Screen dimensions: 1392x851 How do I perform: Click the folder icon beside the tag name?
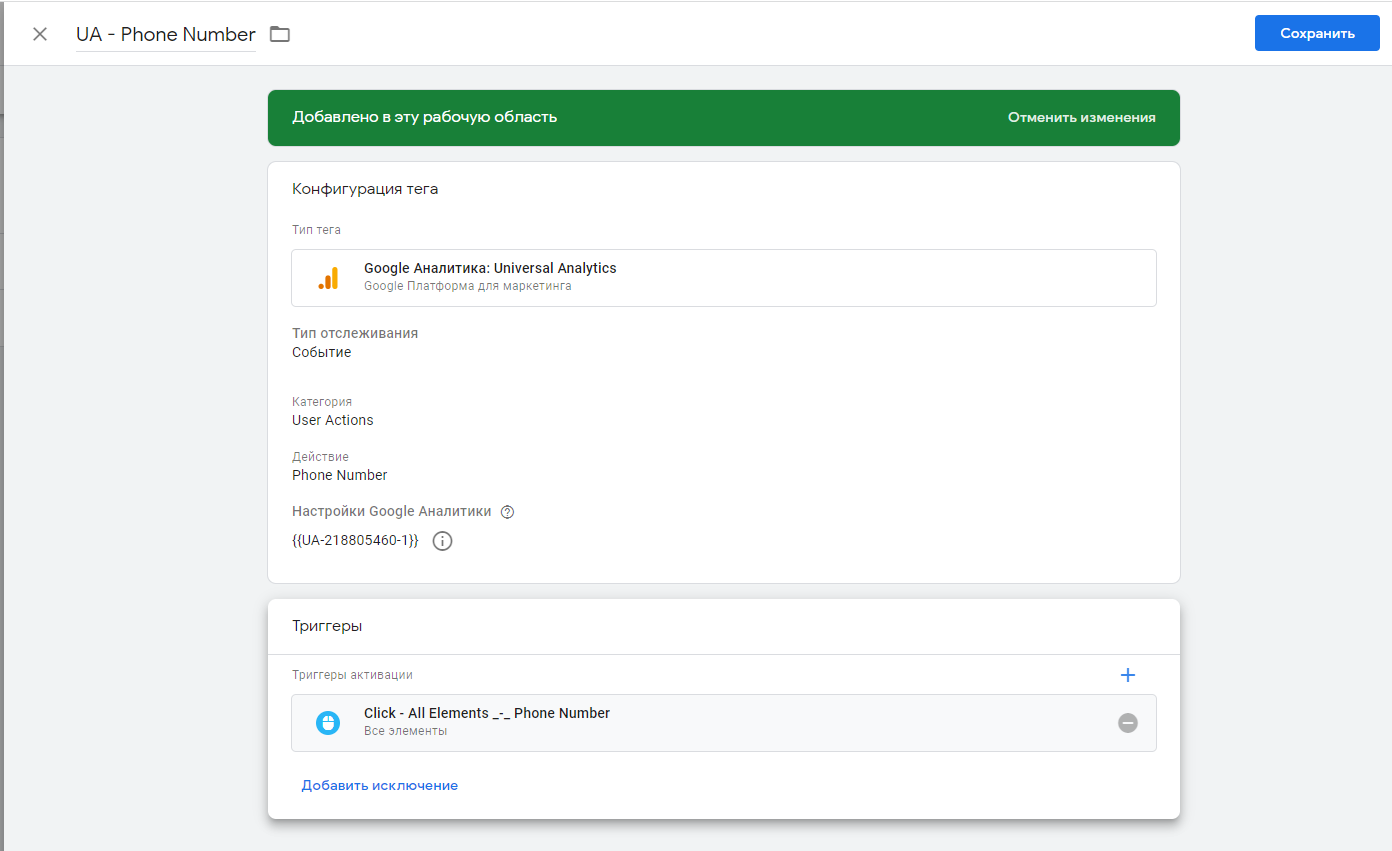point(280,34)
